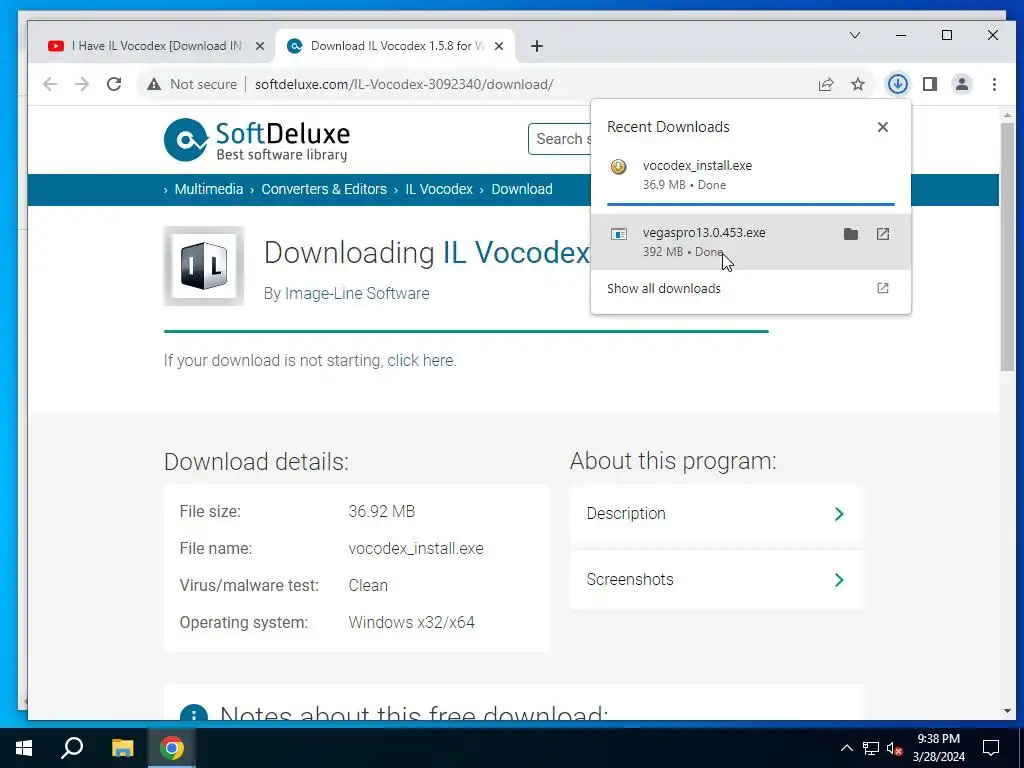Click the Download breadcrumb
This screenshot has height=768, width=1024.
click(521, 189)
